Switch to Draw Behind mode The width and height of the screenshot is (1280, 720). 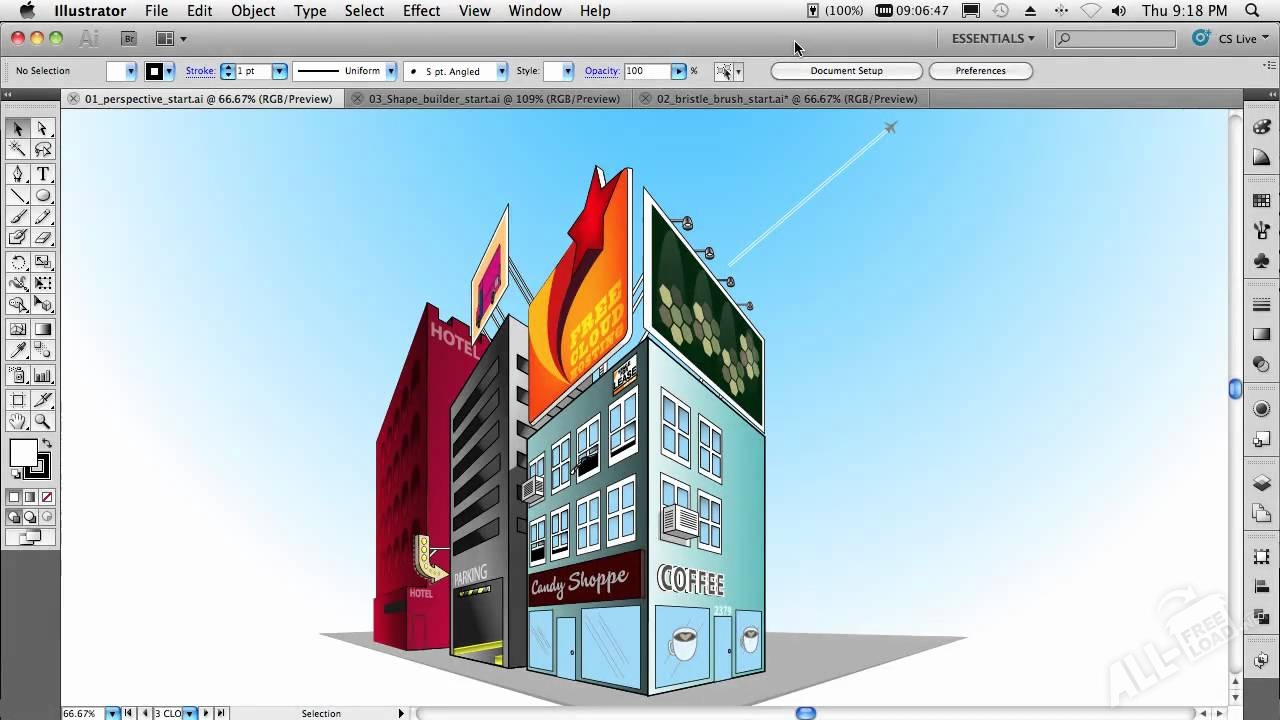[x=30, y=517]
